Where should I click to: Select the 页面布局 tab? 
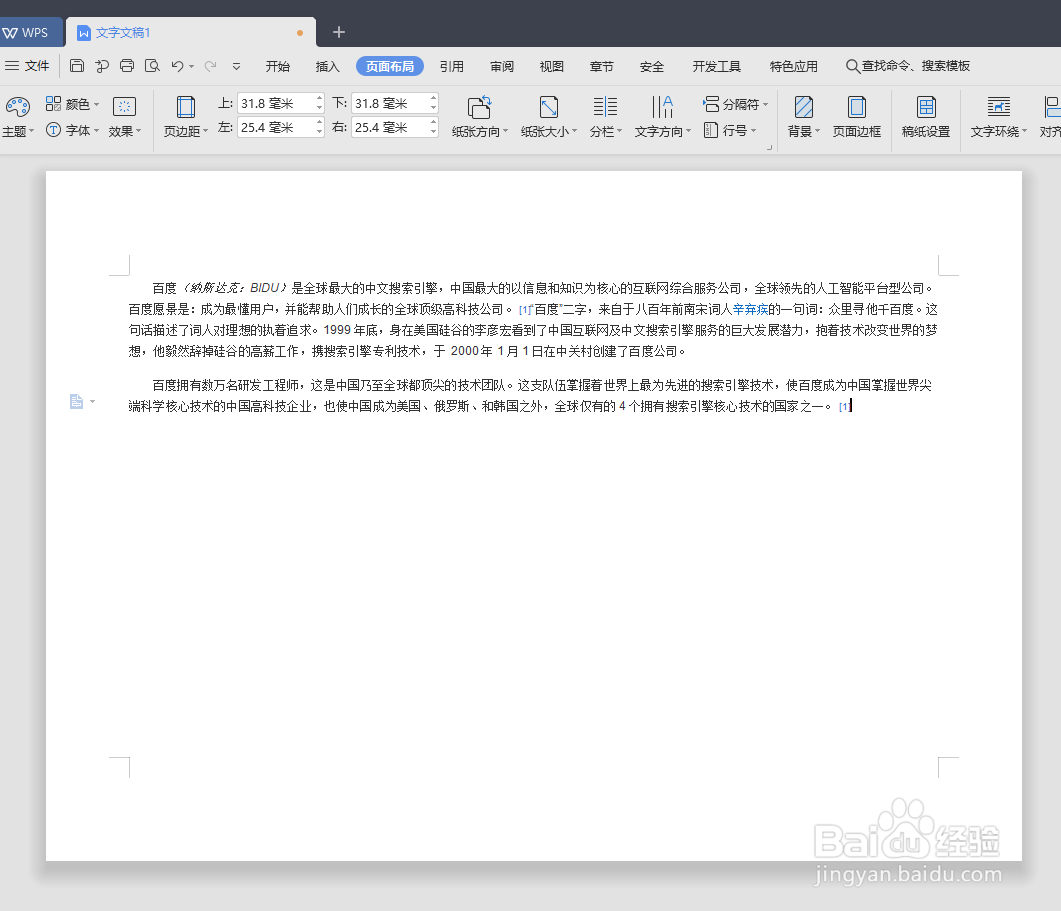click(x=390, y=66)
